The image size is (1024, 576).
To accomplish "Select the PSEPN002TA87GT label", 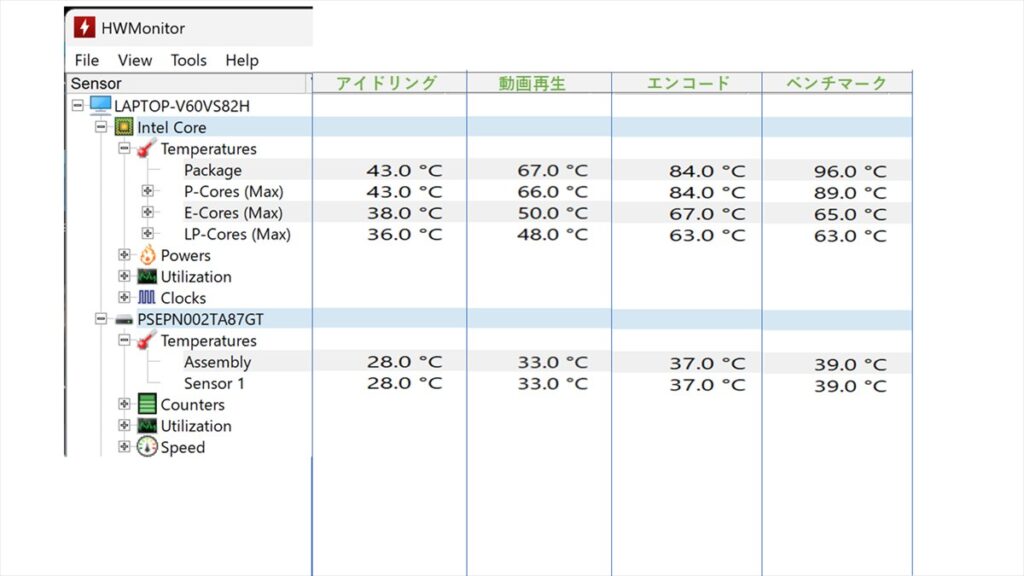I will click(200, 319).
